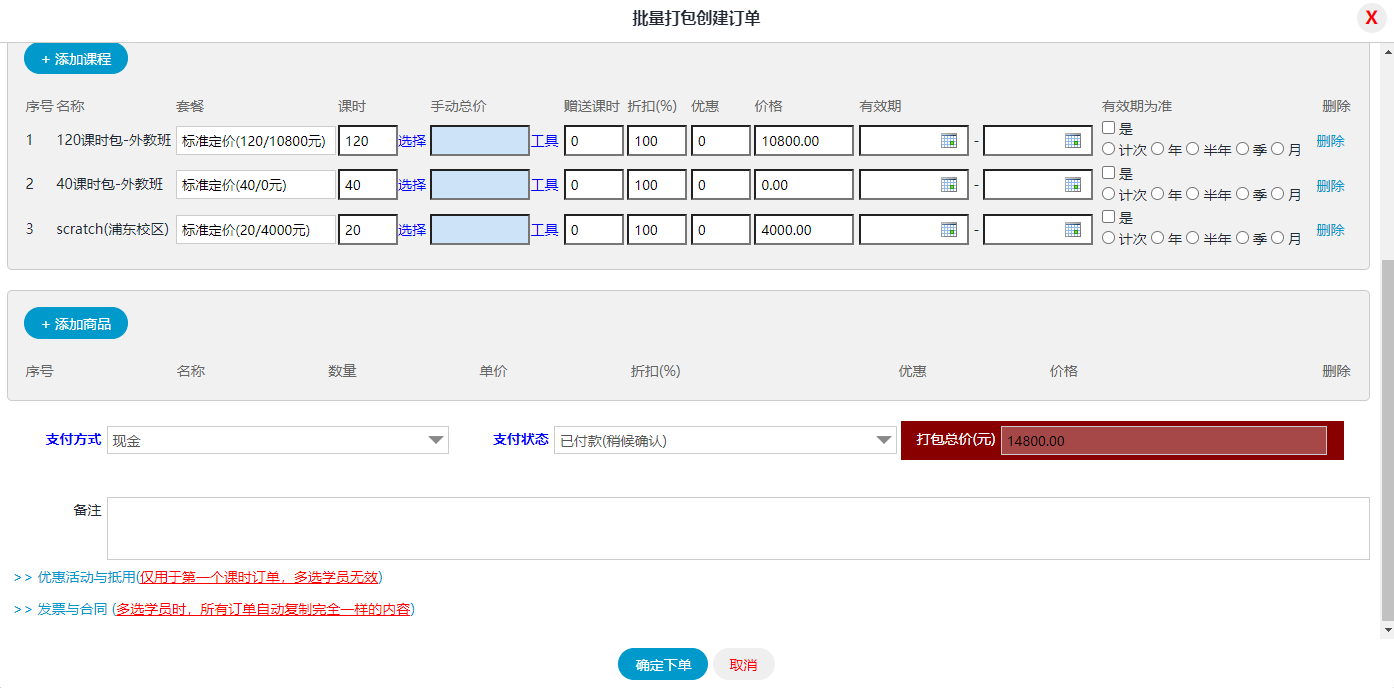Check the 是 checkbox in row 1
Image resolution: width=1394 pixels, height=688 pixels.
[1108, 128]
